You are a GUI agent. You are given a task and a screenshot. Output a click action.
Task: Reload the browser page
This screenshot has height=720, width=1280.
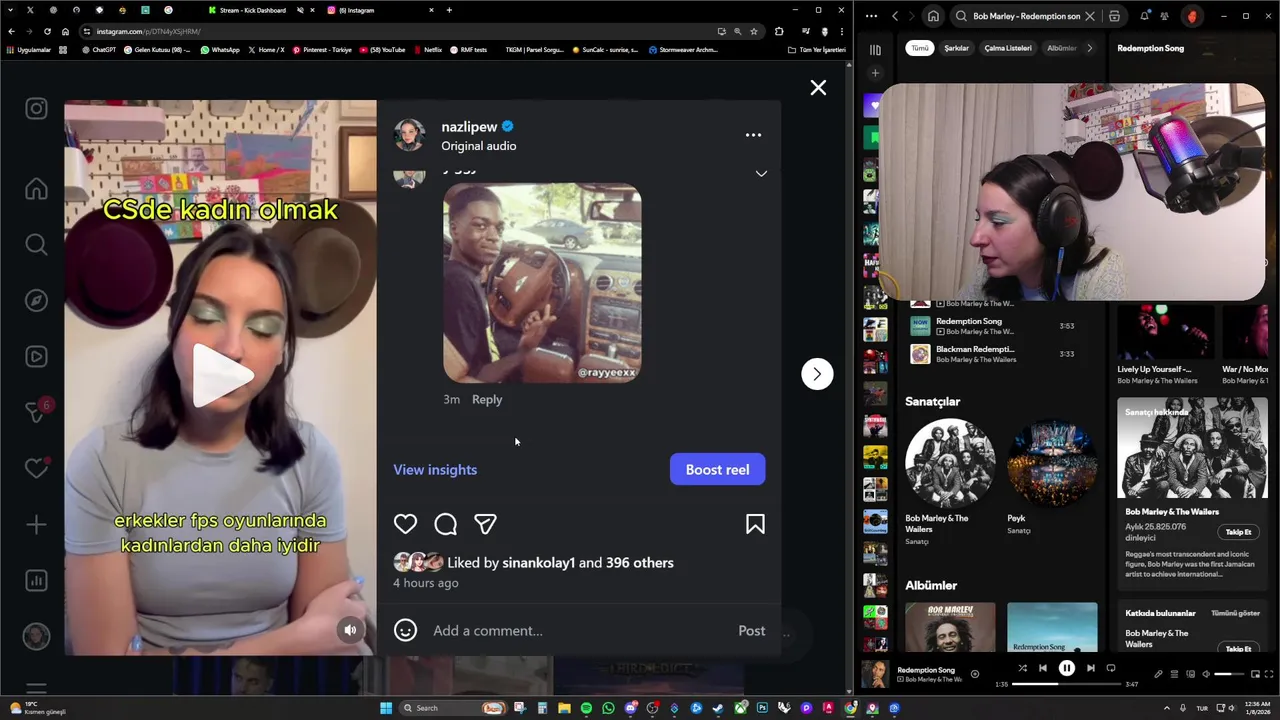[x=47, y=31]
